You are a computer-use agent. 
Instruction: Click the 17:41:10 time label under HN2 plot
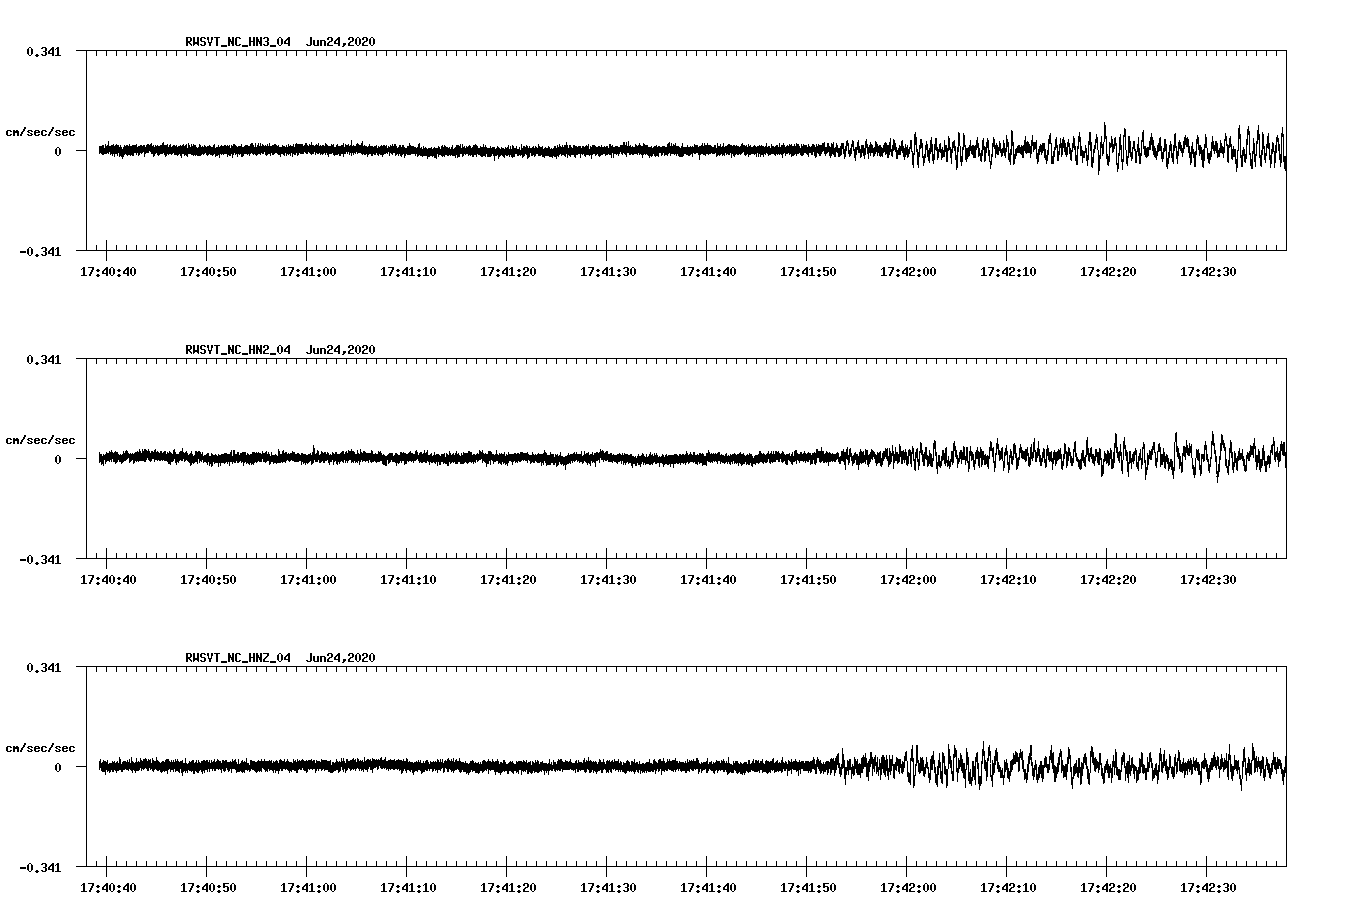(408, 580)
